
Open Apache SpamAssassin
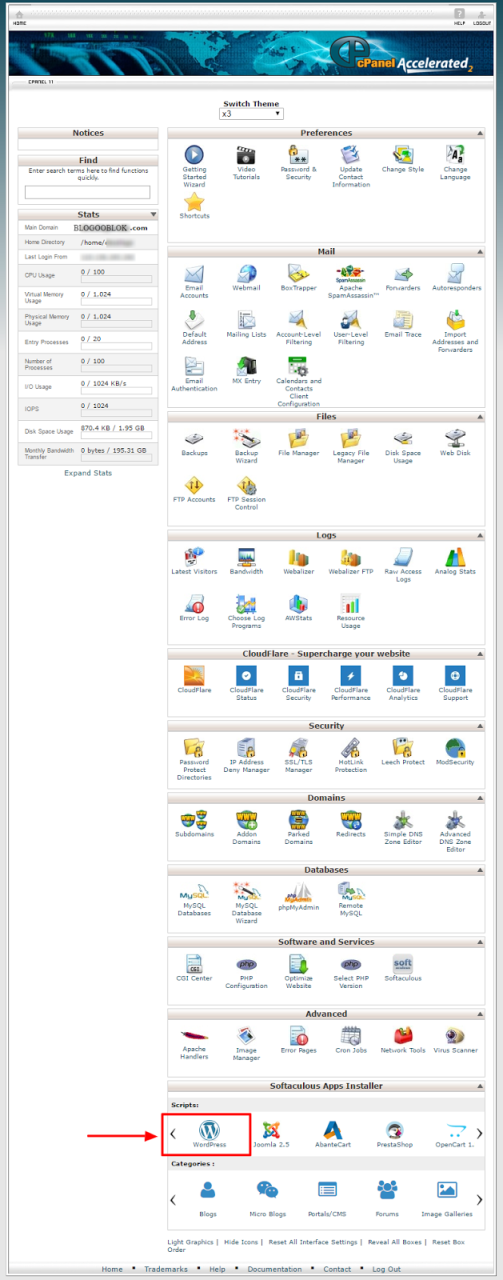[350, 272]
